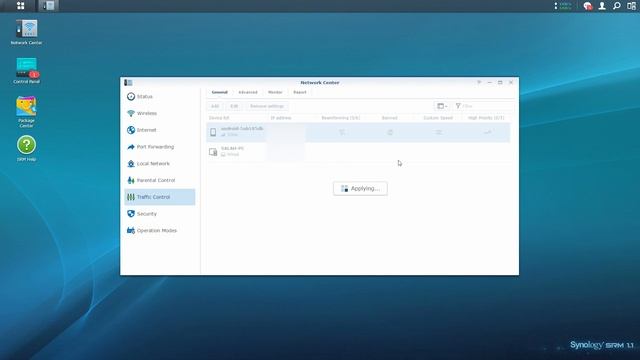The height and width of the screenshot is (360, 640).
Task: Open the Network Center help button
Action: click(x=479, y=82)
